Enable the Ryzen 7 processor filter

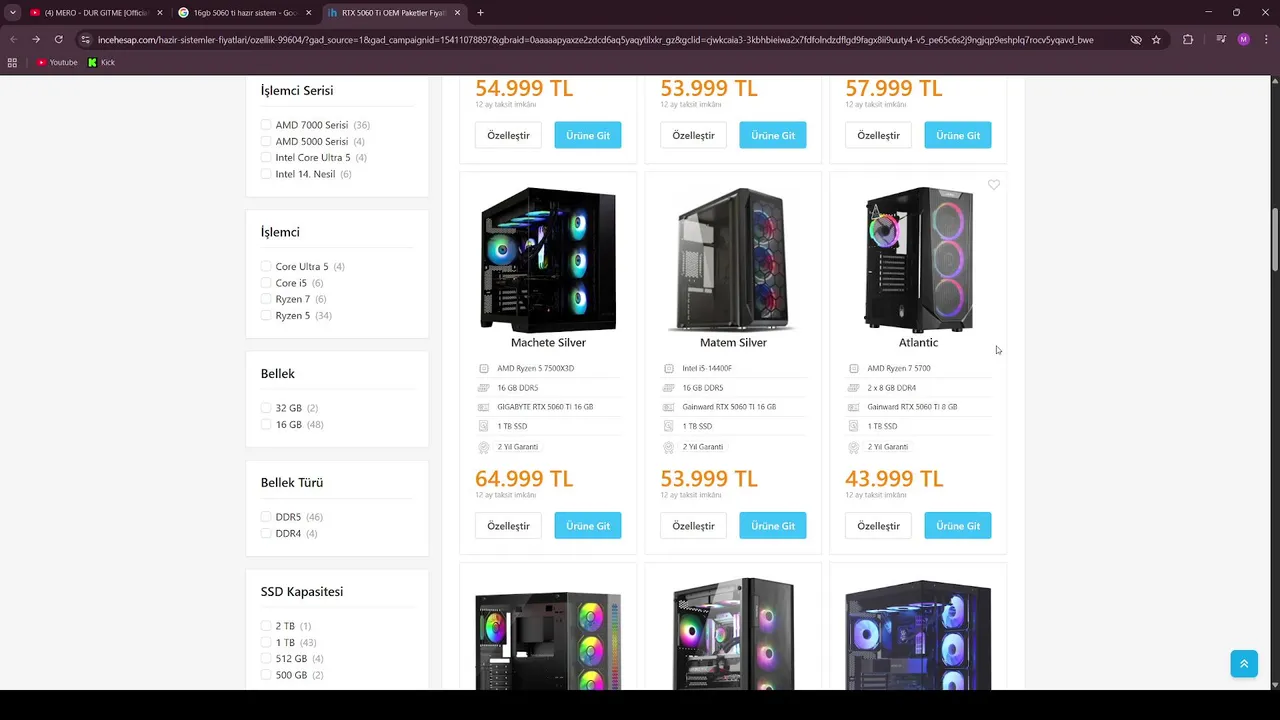click(266, 299)
